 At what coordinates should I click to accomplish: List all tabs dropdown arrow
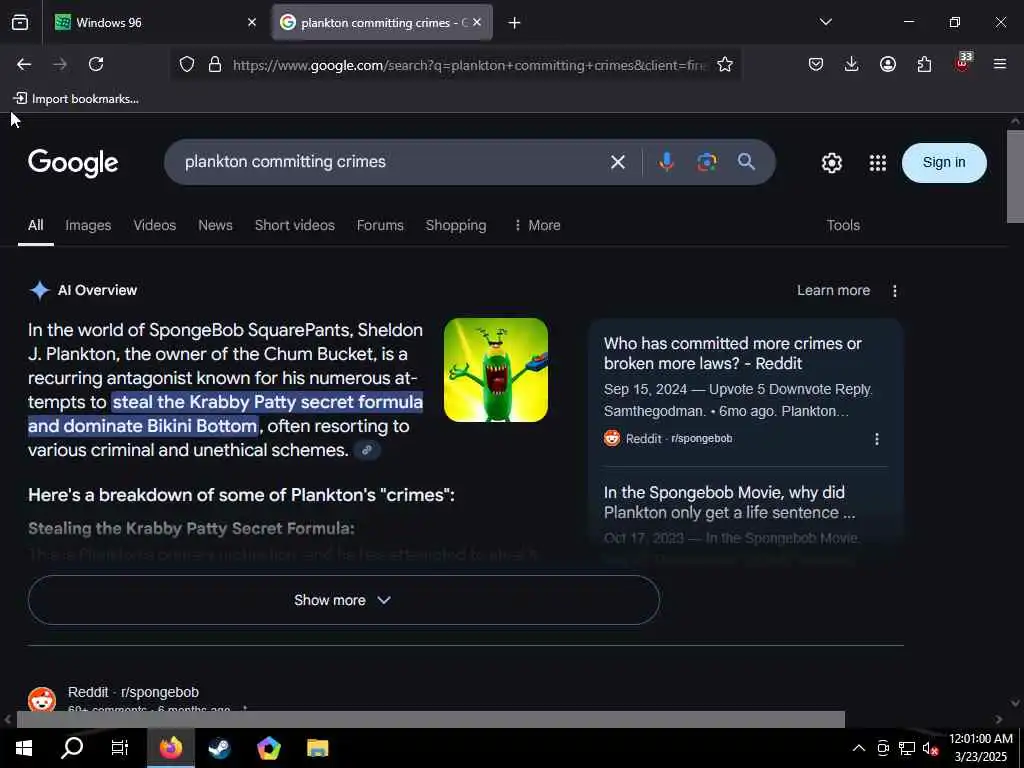point(825,22)
